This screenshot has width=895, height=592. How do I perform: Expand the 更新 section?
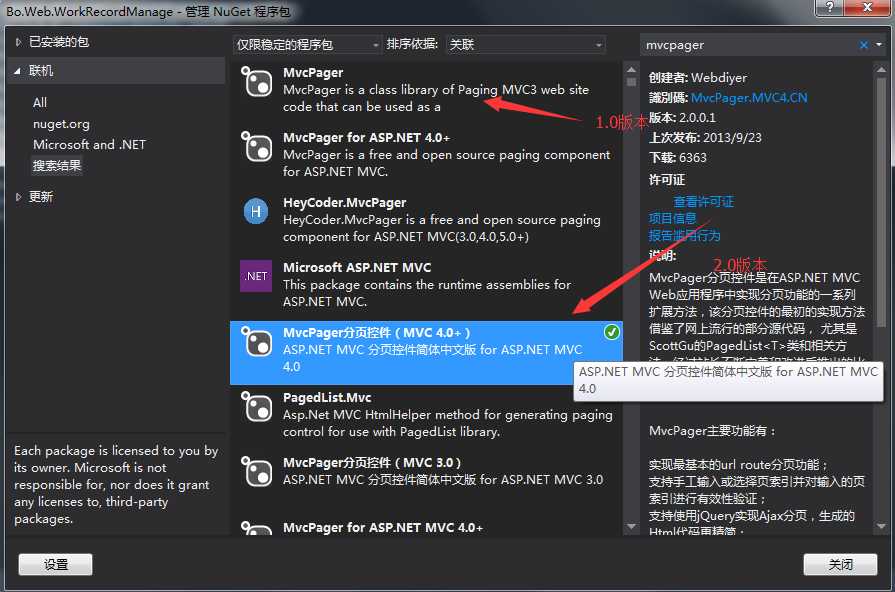[18, 197]
